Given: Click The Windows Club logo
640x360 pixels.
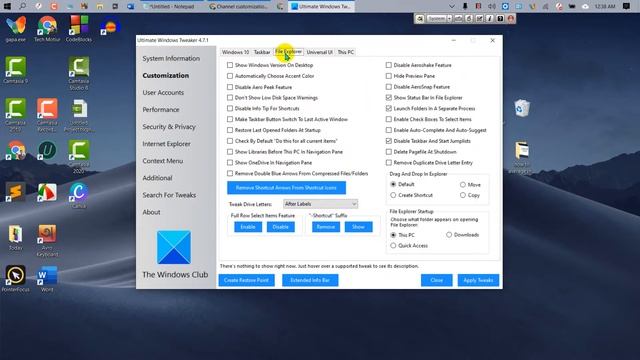Looking at the screenshot, I should pyautogui.click(x=174, y=247).
